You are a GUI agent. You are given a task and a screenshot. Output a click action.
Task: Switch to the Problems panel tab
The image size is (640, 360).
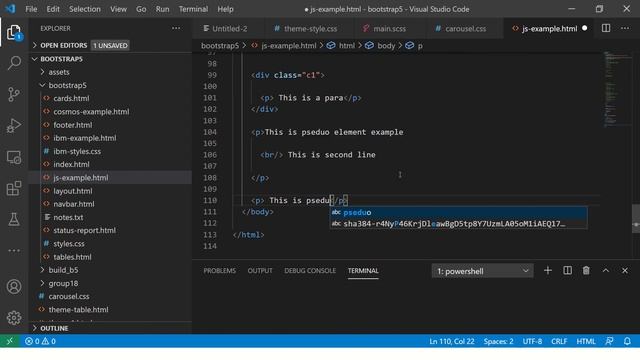(x=220, y=271)
